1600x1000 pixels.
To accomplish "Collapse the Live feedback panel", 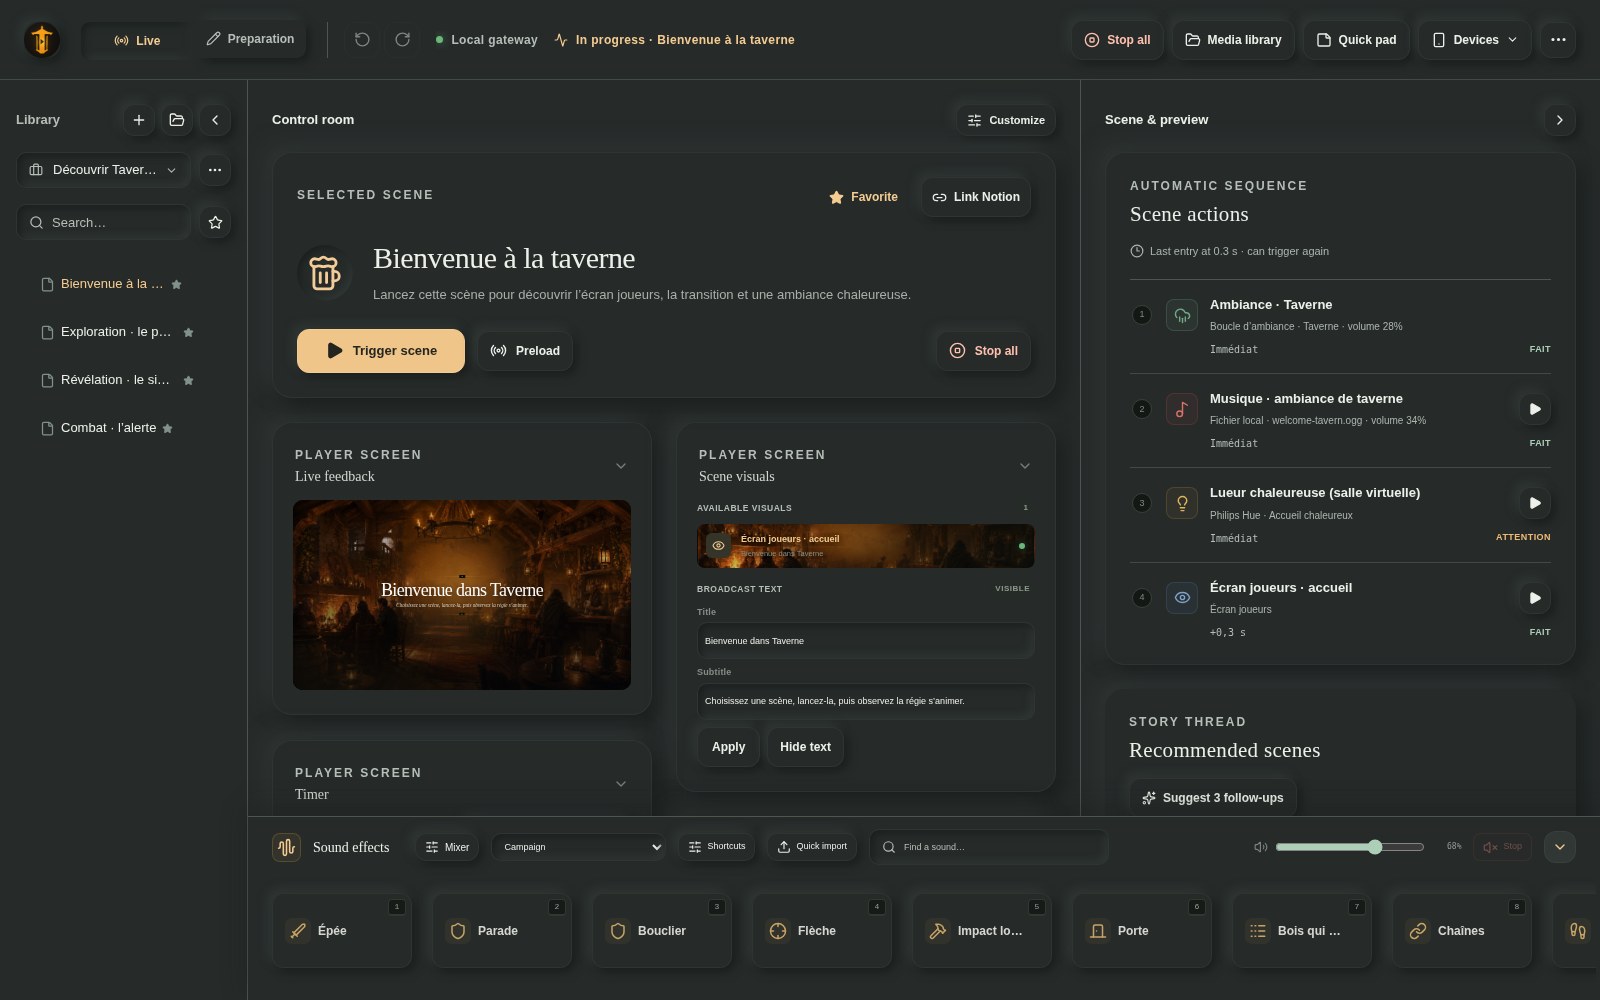I will 621,466.
